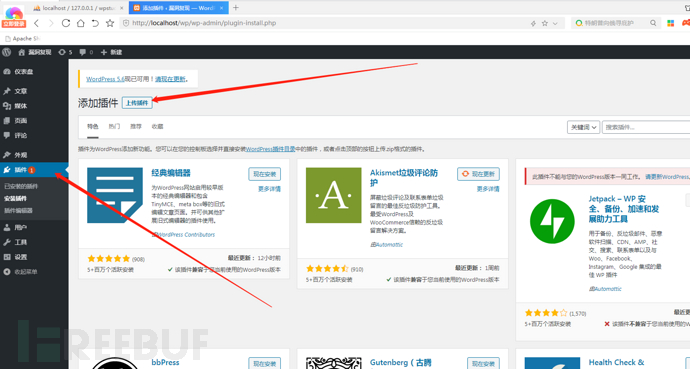Expand the address bar dropdown chevron

coord(555,23)
